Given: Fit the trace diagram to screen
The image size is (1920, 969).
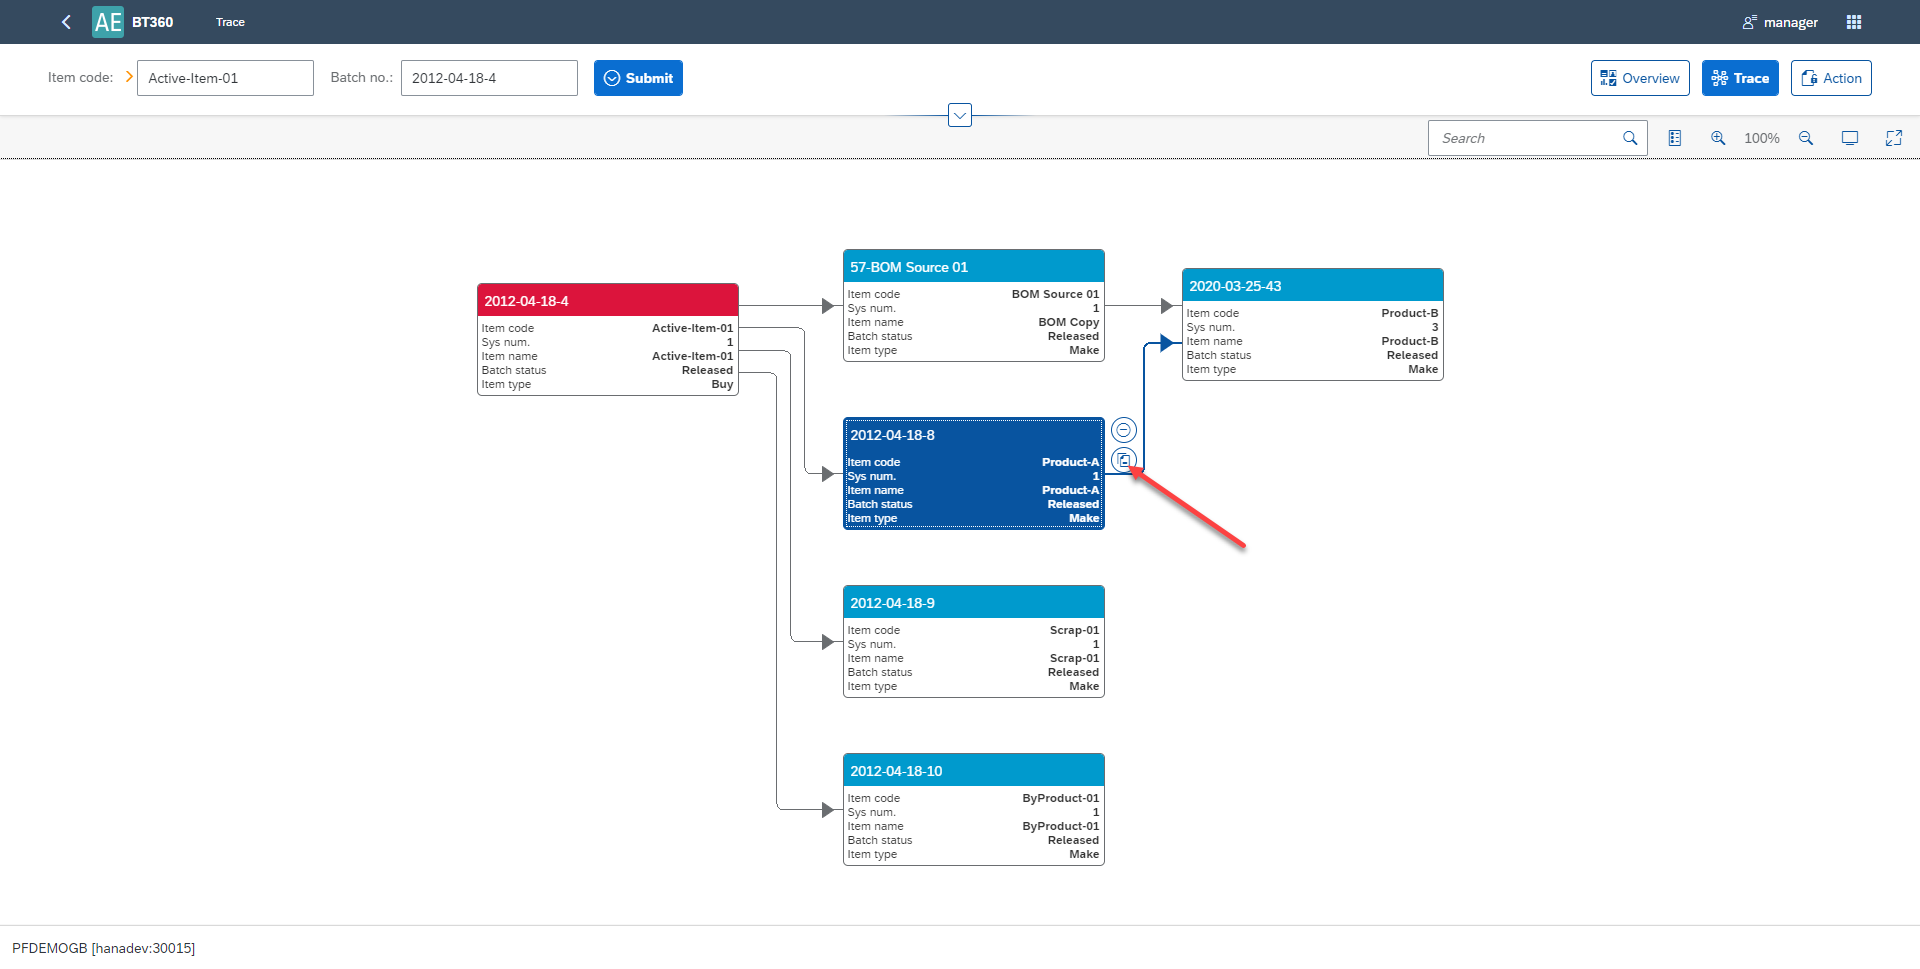Looking at the screenshot, I should [x=1850, y=138].
